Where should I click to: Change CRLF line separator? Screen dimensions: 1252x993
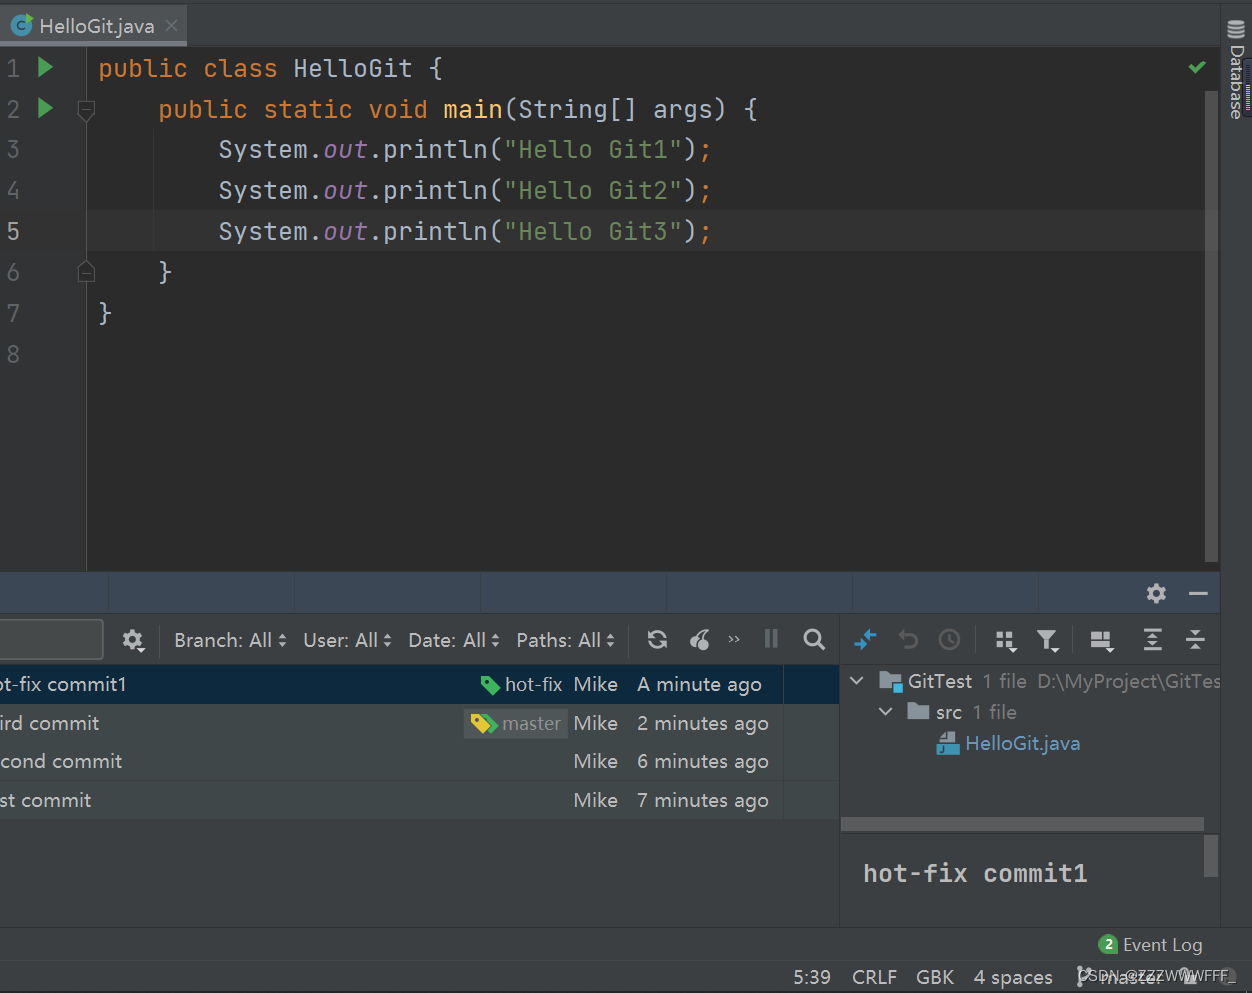tap(874, 977)
